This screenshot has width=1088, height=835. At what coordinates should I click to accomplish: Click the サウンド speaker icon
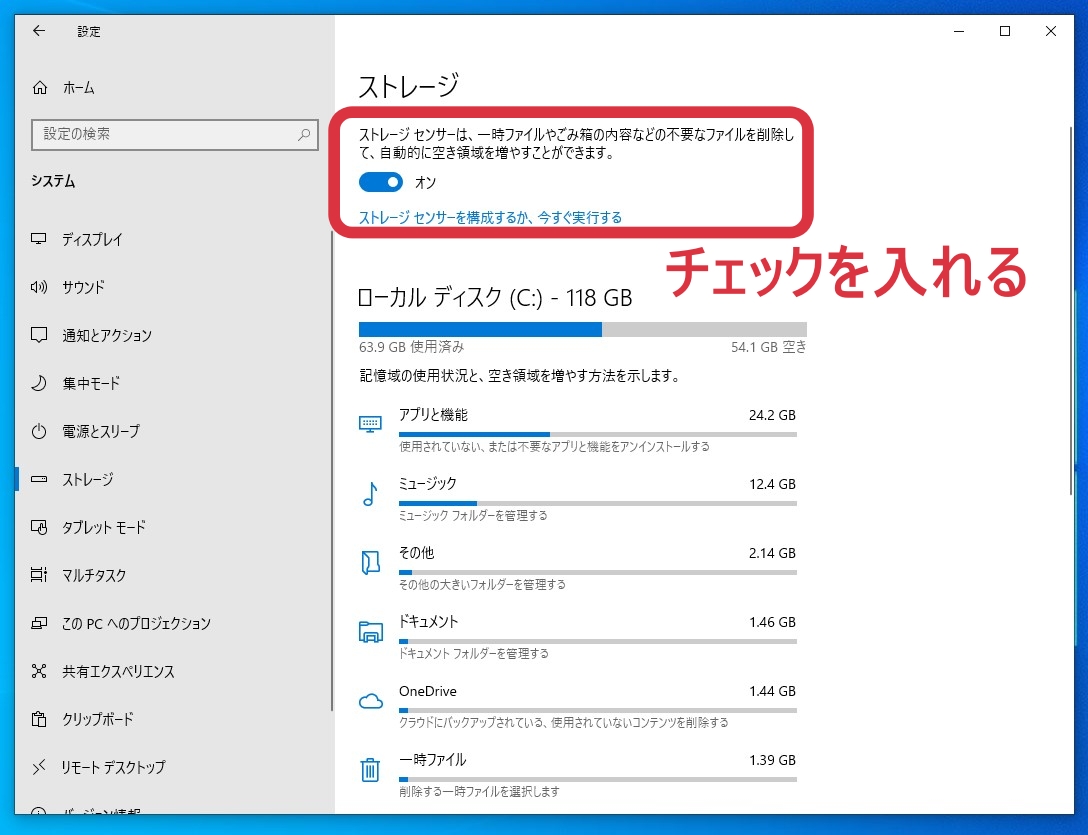[39, 287]
